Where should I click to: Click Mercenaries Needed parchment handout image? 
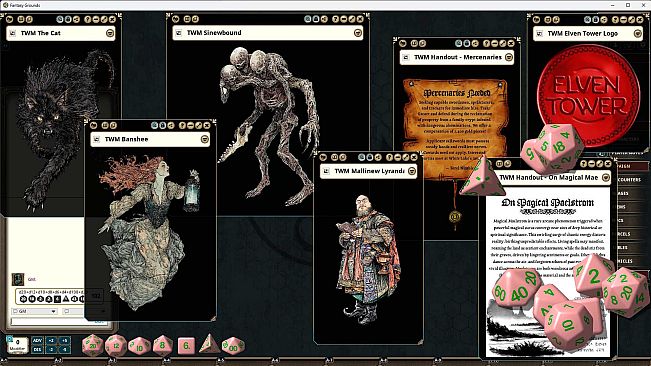pos(455,128)
